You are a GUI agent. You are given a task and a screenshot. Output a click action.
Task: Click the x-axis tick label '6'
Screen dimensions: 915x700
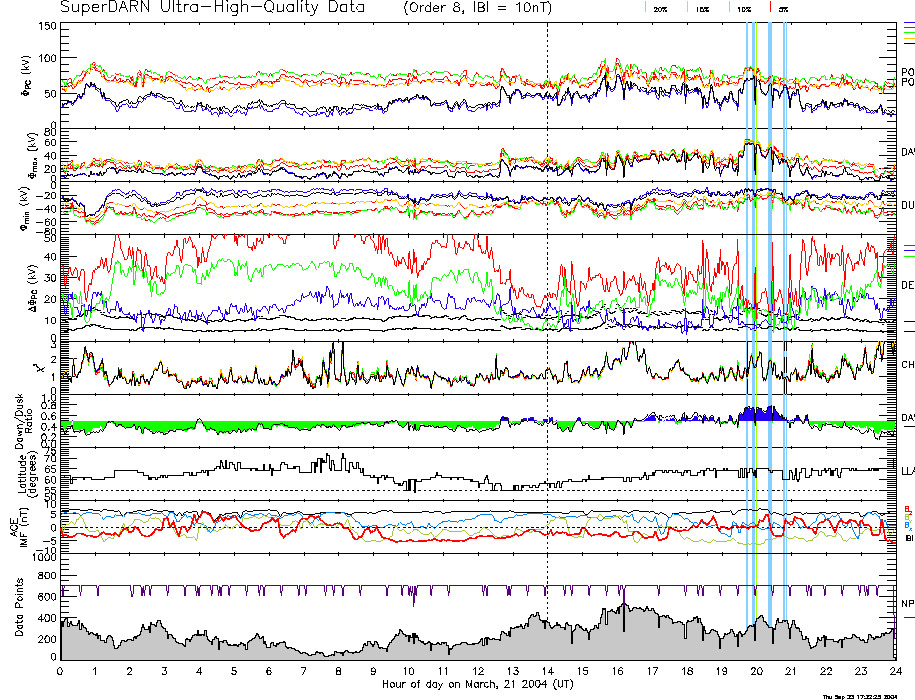click(269, 671)
